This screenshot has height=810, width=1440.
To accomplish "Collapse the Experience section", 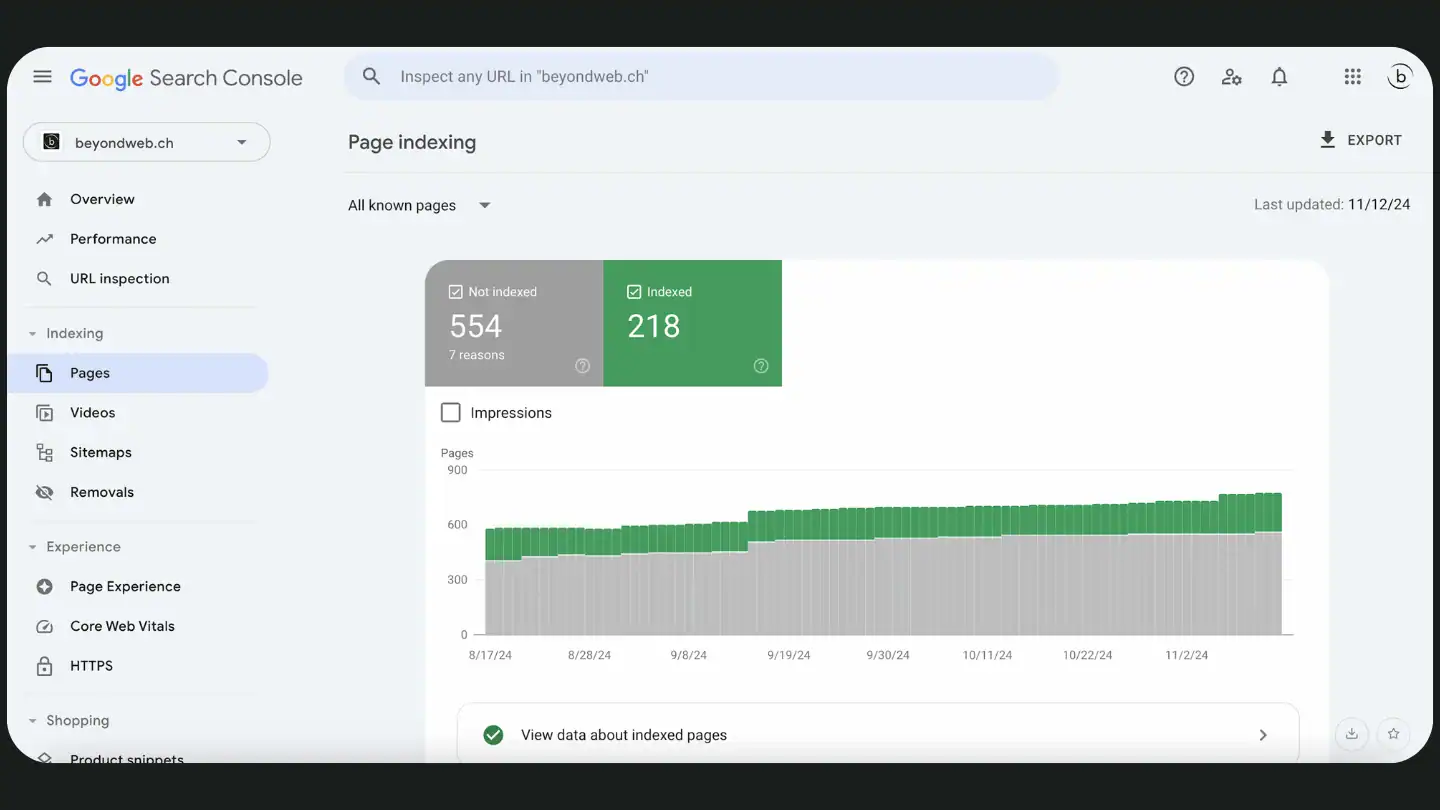I will click(x=33, y=547).
